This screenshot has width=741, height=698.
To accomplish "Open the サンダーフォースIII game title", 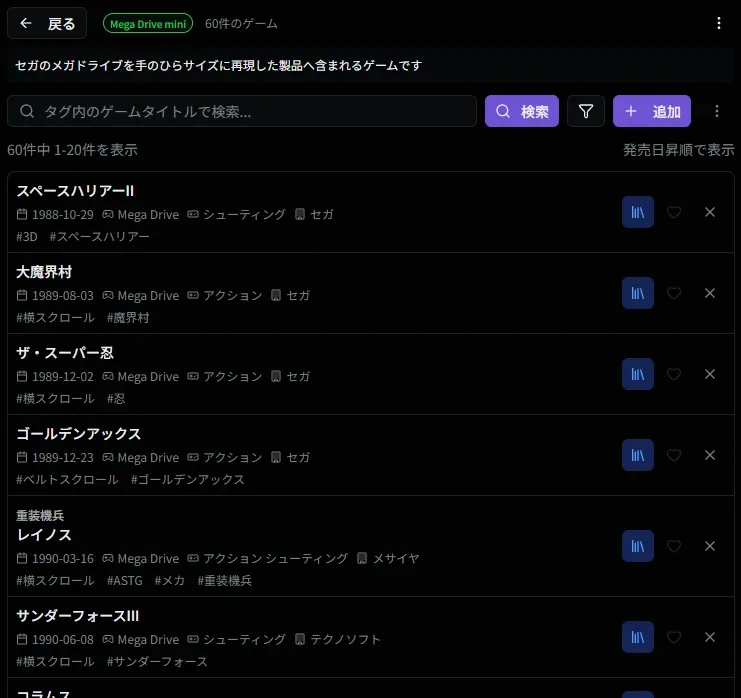I will click(x=78, y=616).
